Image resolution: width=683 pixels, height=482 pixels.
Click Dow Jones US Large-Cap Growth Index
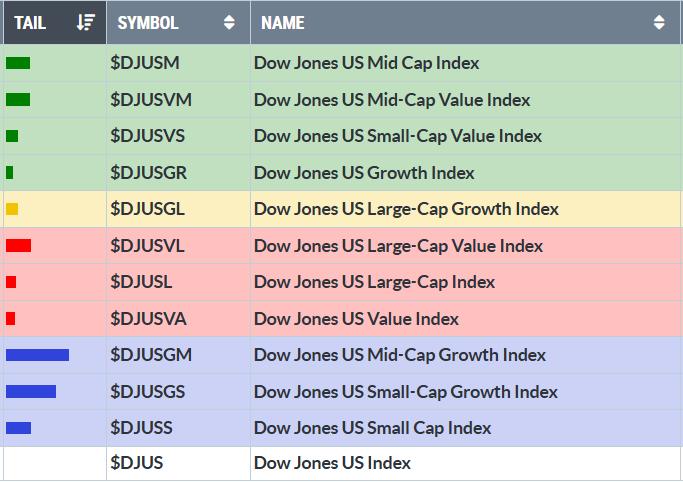406,209
